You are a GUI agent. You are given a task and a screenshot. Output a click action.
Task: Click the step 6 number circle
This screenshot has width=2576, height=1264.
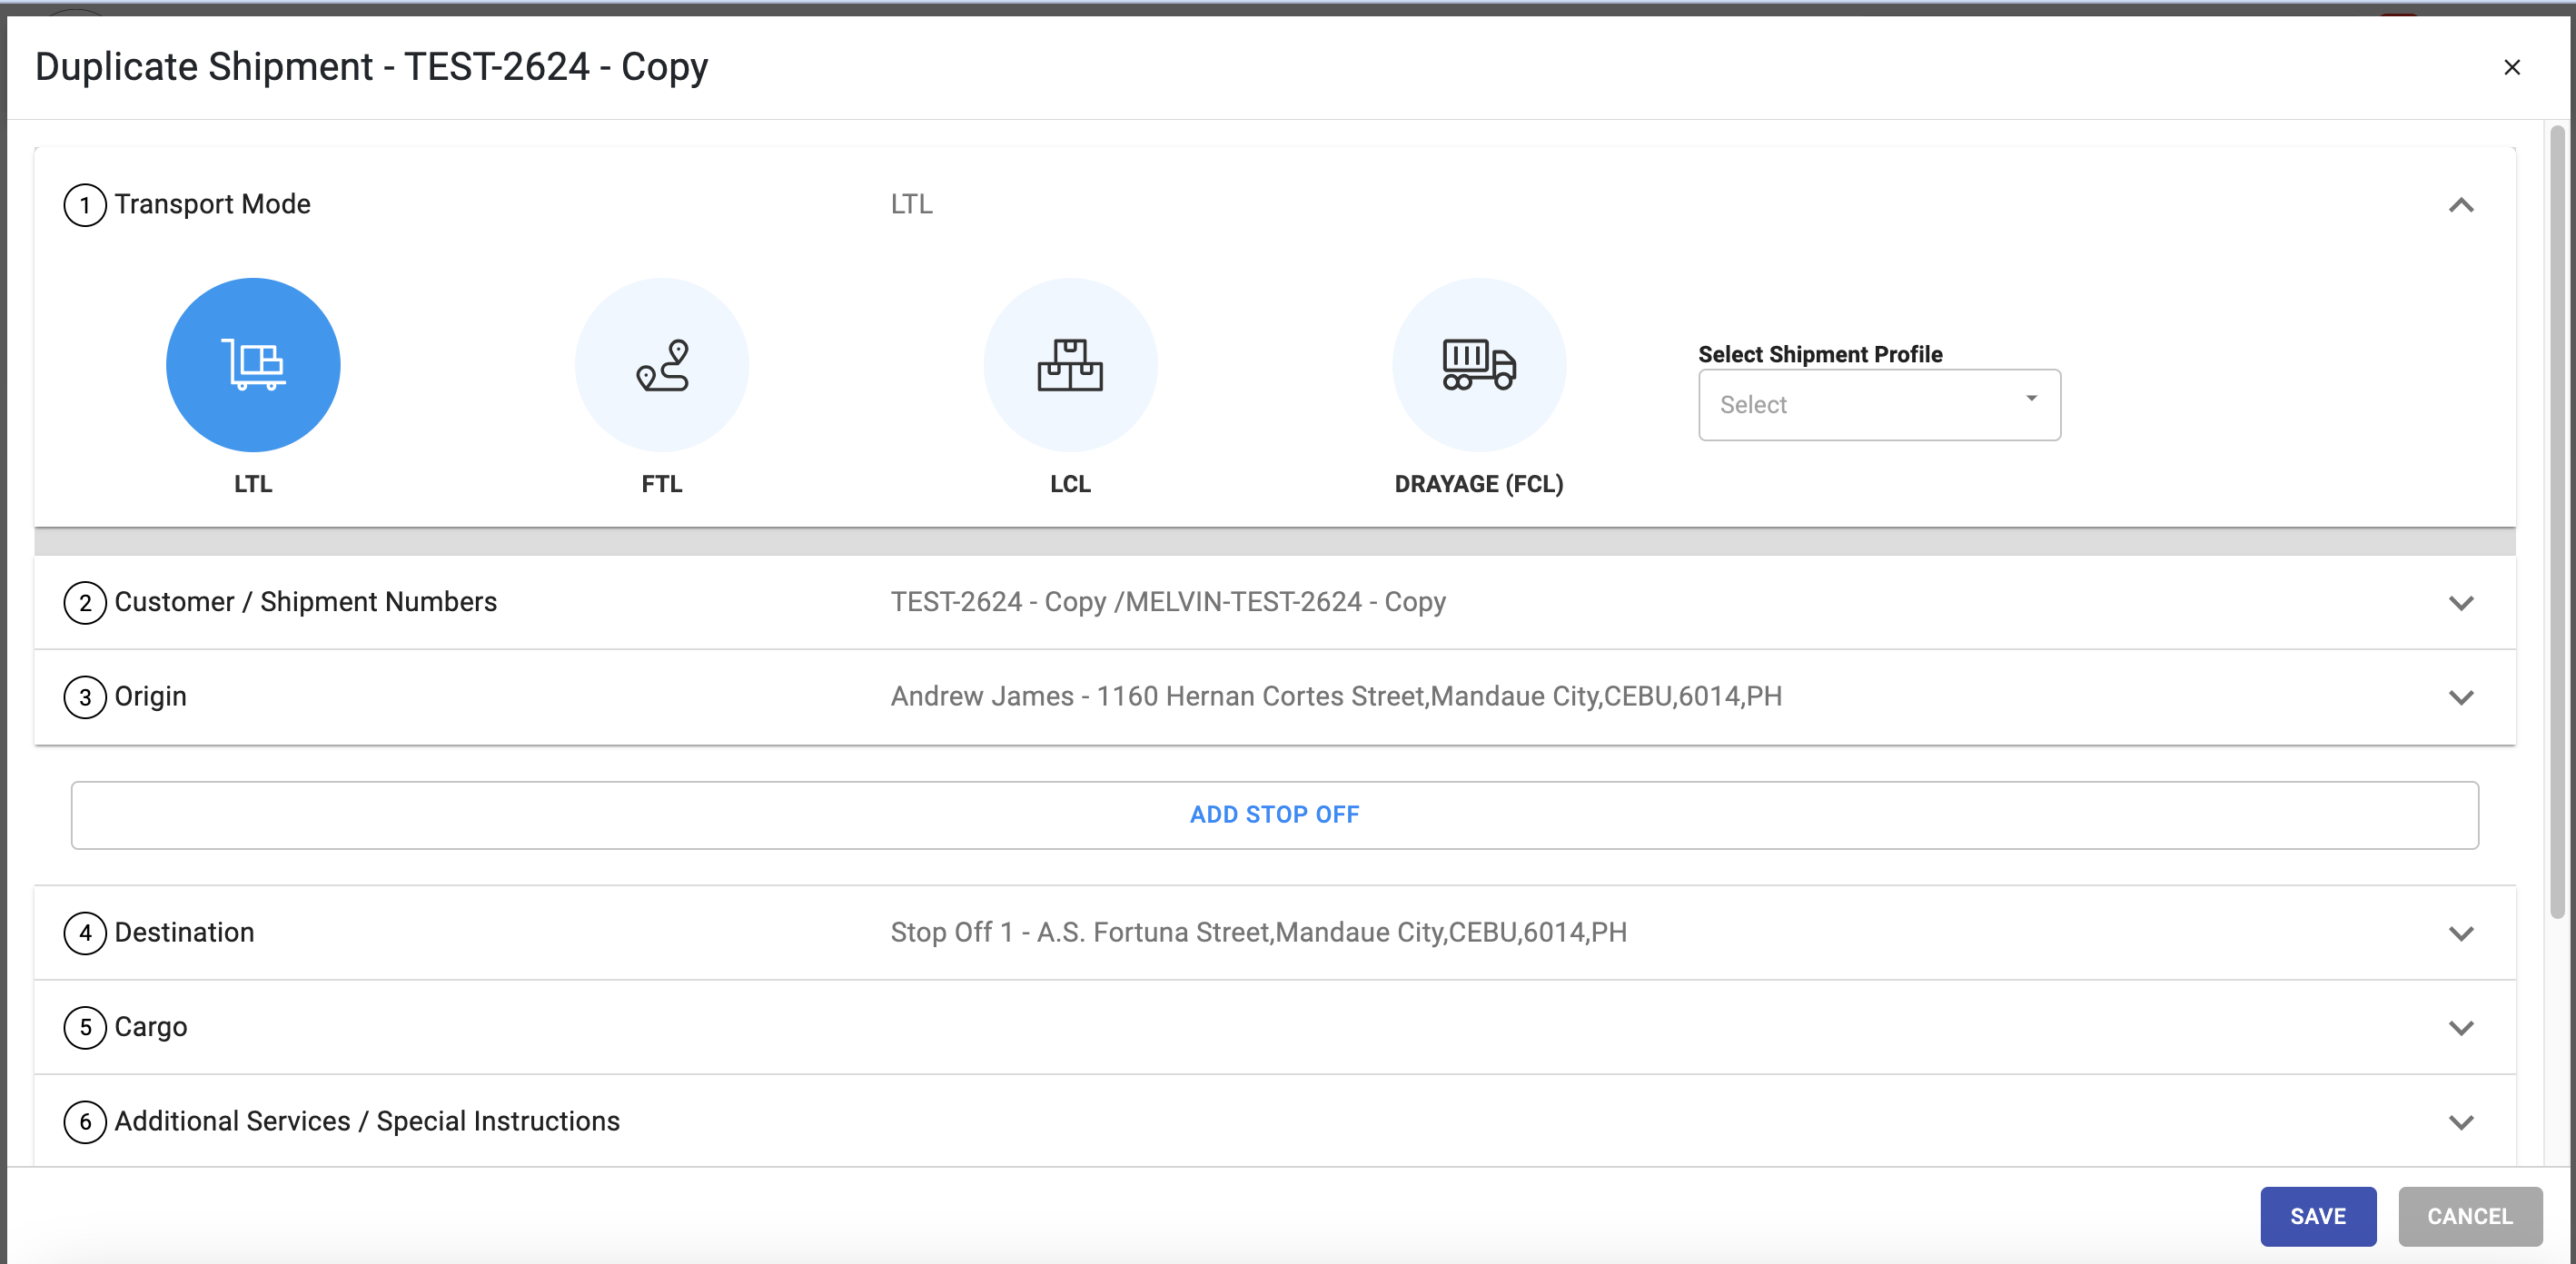coord(85,1122)
